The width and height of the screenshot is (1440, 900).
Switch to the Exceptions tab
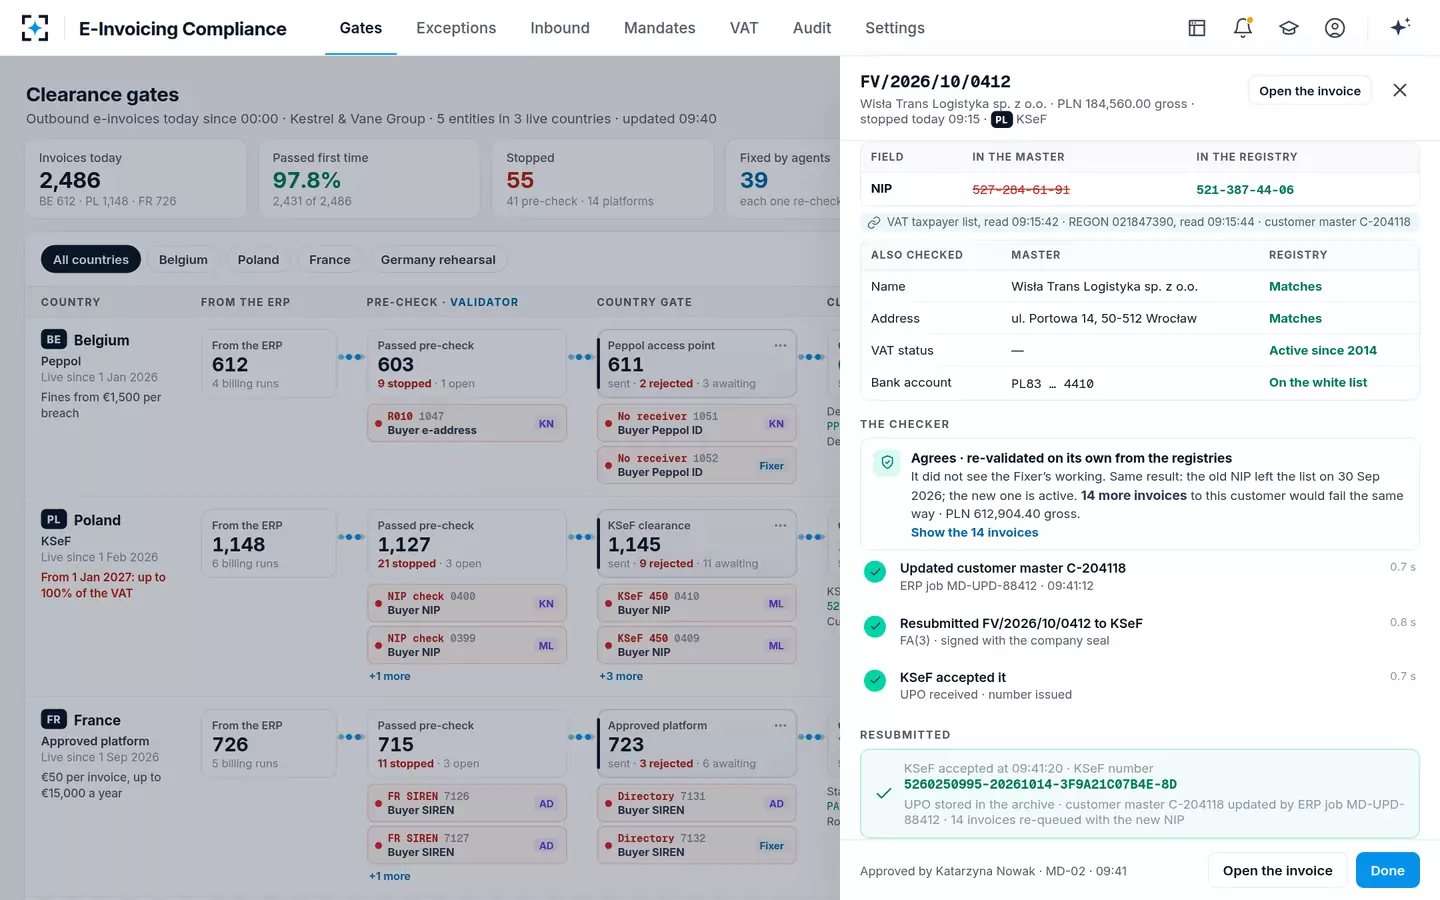click(456, 28)
